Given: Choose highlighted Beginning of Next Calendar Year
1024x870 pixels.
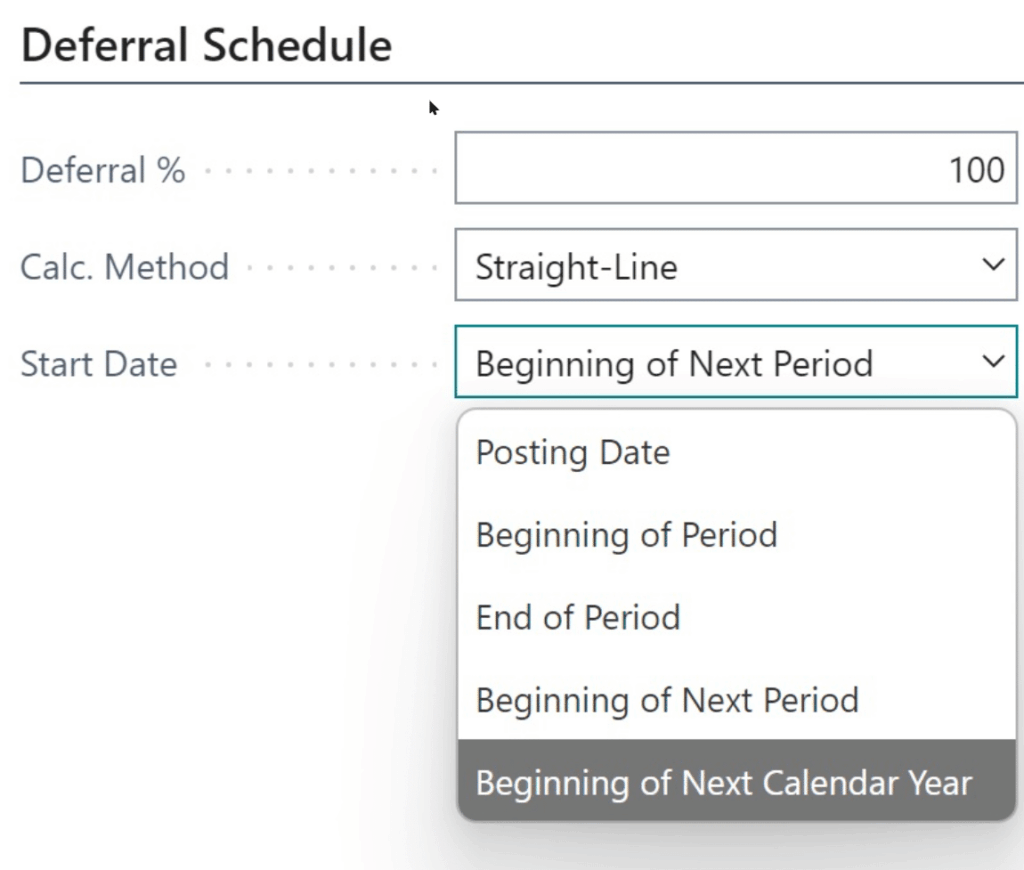Looking at the screenshot, I should point(724,782).
